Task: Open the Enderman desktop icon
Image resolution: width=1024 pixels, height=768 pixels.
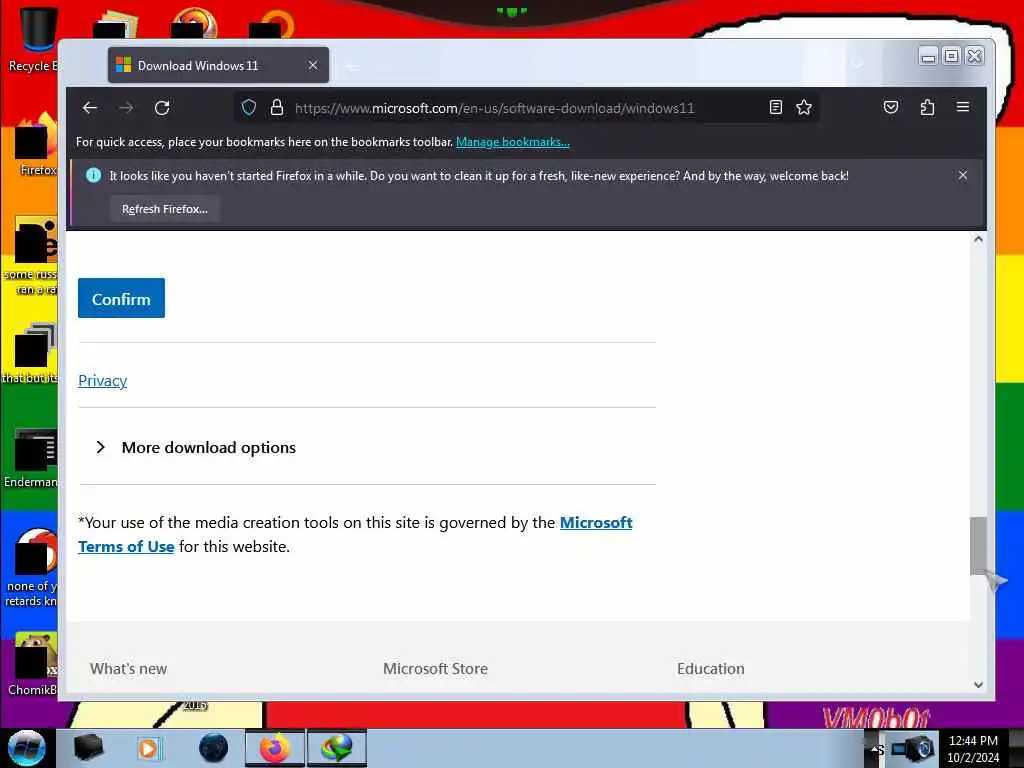Action: (33, 457)
